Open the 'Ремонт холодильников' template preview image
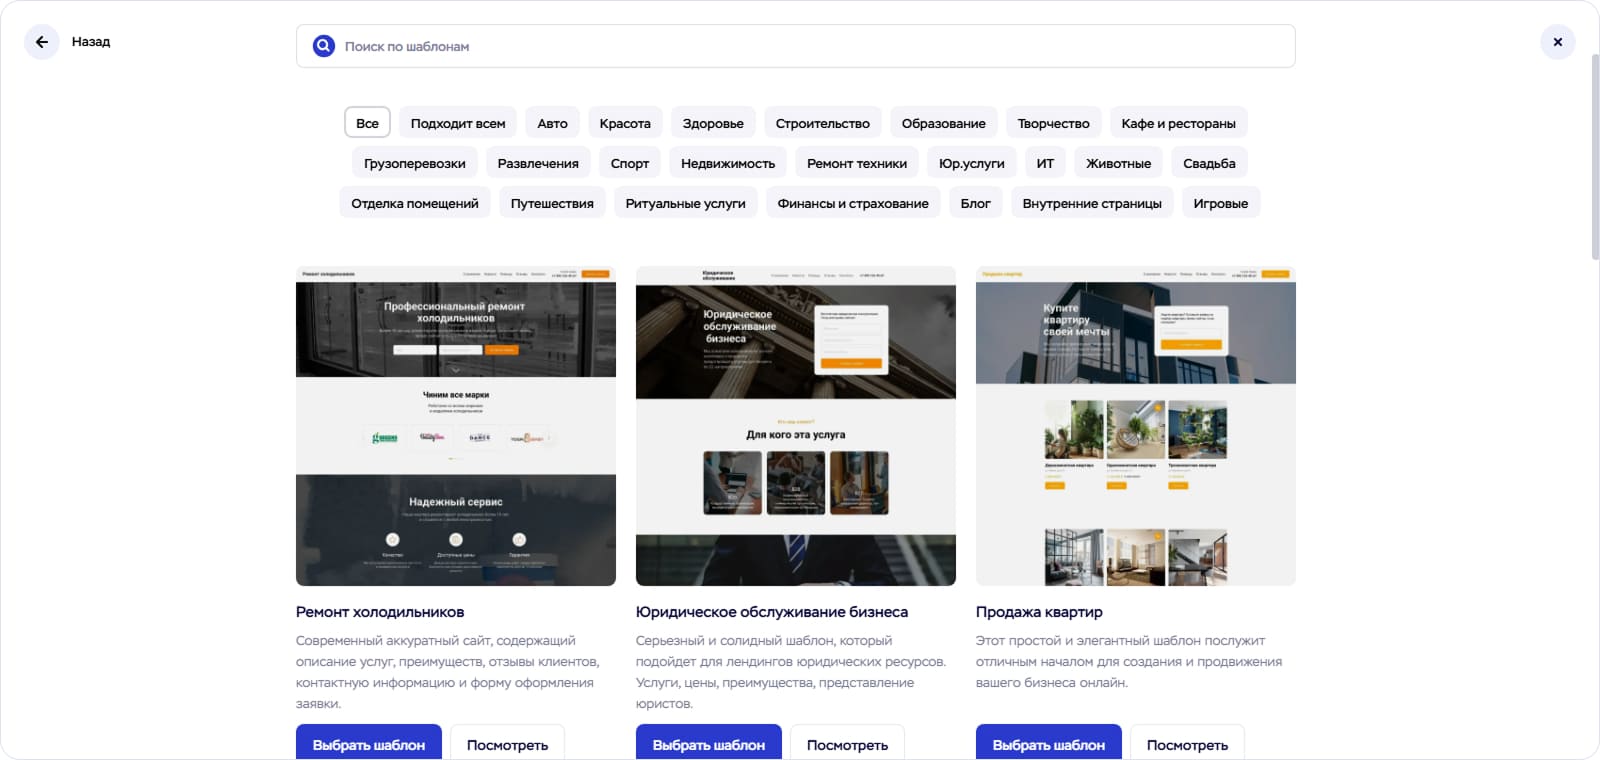The image size is (1600, 760). [x=456, y=426]
